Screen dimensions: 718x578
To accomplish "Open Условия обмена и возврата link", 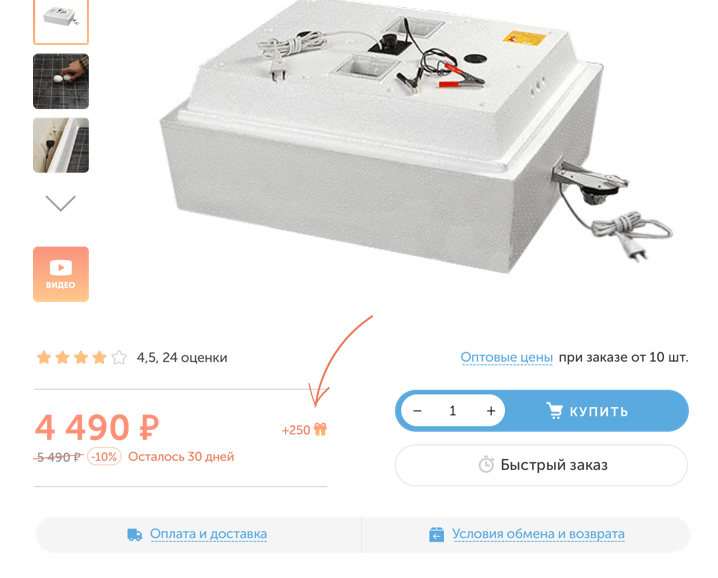I will pos(538,534).
